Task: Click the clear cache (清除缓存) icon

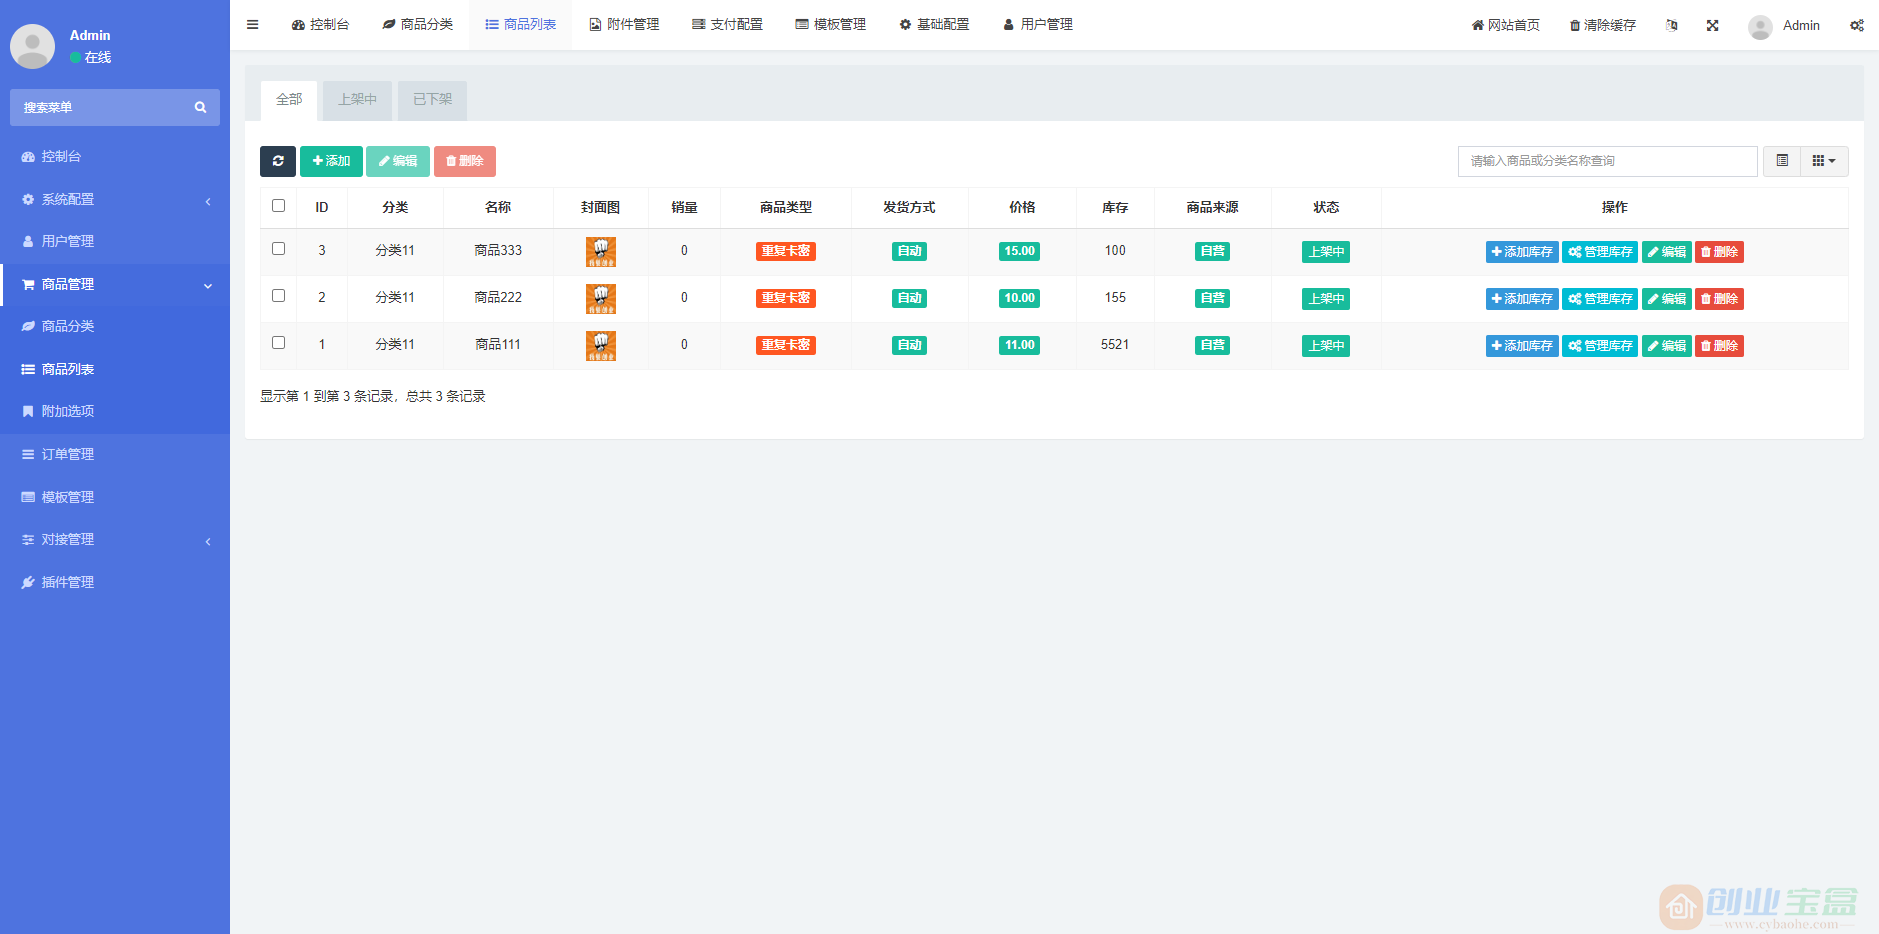Action: 1601,25
